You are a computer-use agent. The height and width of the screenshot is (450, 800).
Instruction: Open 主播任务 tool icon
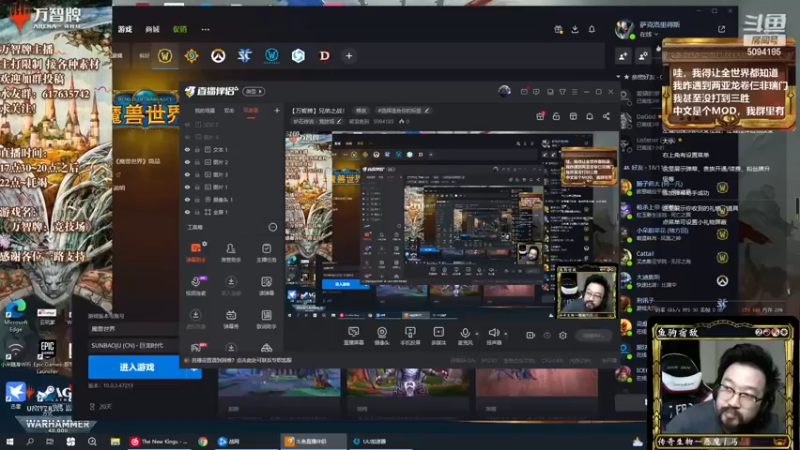[x=266, y=252]
